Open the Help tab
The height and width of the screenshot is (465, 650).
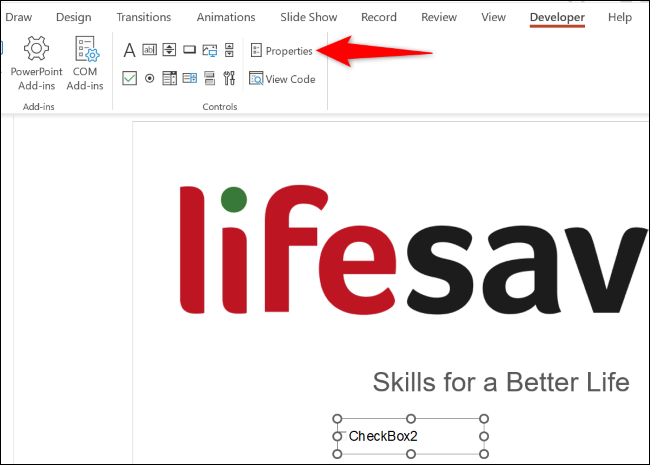pyautogui.click(x=620, y=17)
